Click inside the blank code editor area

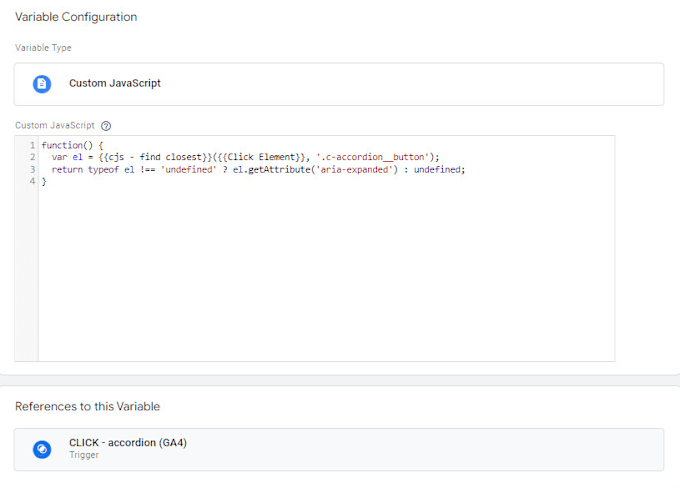(326, 273)
